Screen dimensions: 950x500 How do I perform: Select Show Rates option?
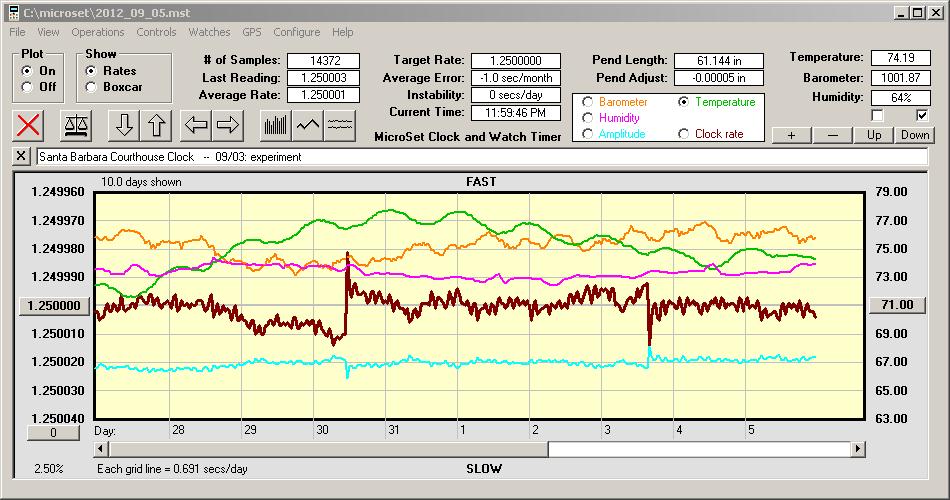coord(91,71)
